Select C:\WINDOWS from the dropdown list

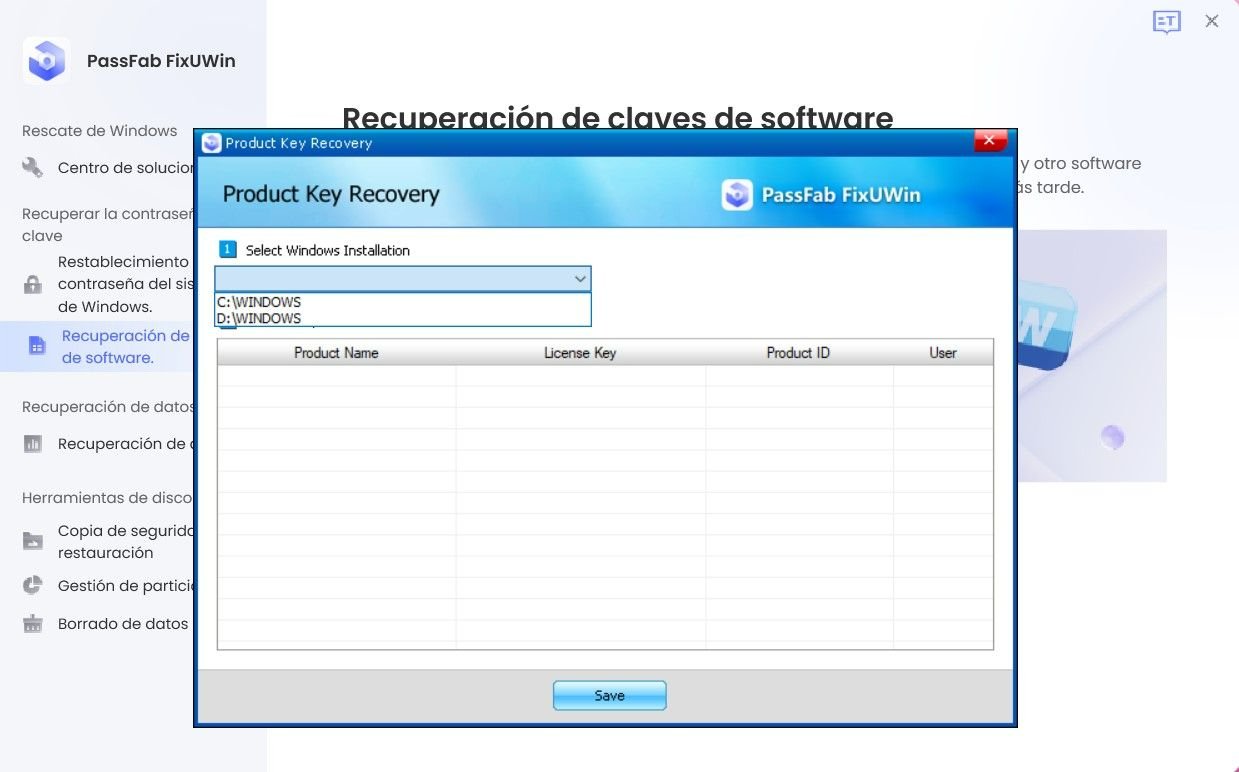click(x=258, y=301)
